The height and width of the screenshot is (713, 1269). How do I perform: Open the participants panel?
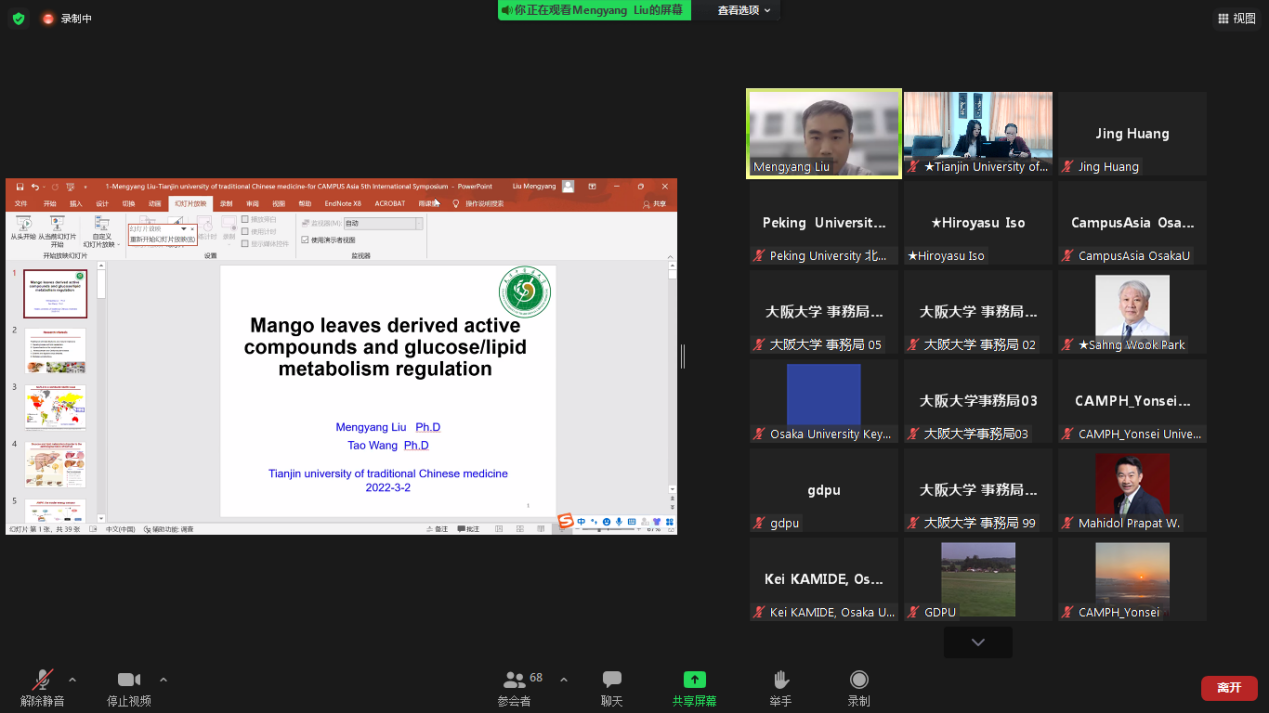tap(514, 681)
